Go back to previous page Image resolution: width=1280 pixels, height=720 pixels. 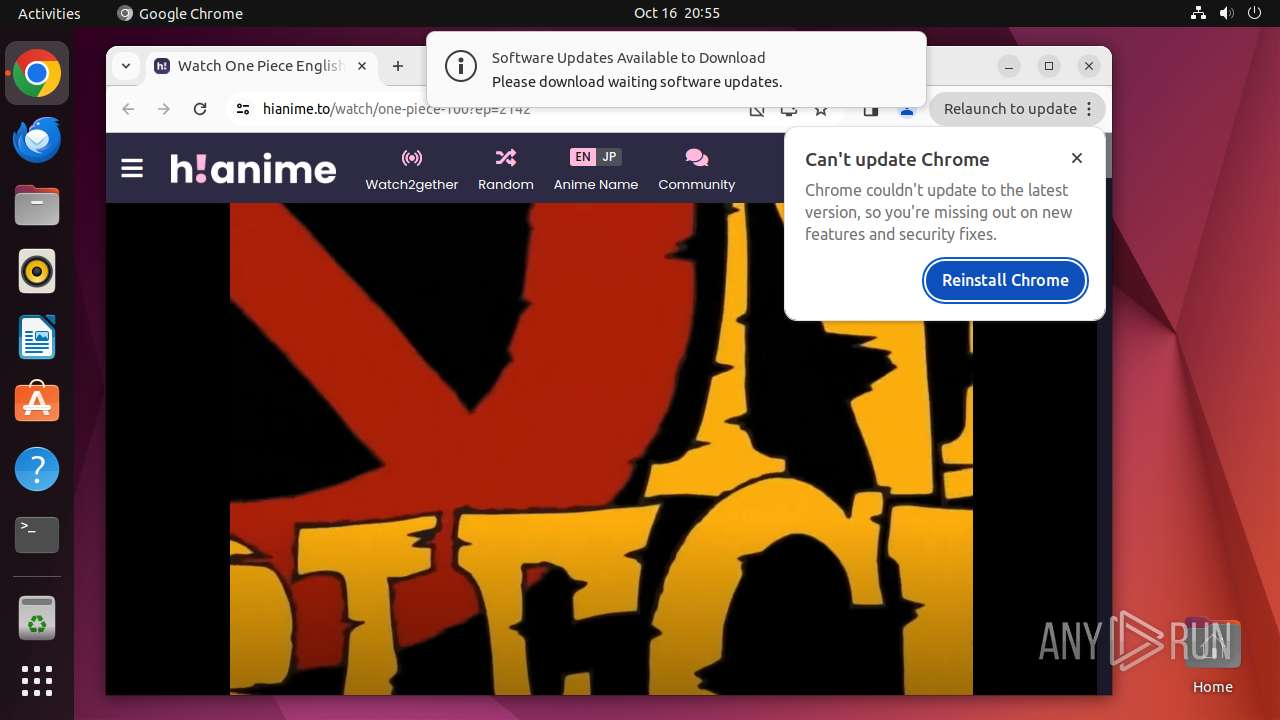pos(128,109)
